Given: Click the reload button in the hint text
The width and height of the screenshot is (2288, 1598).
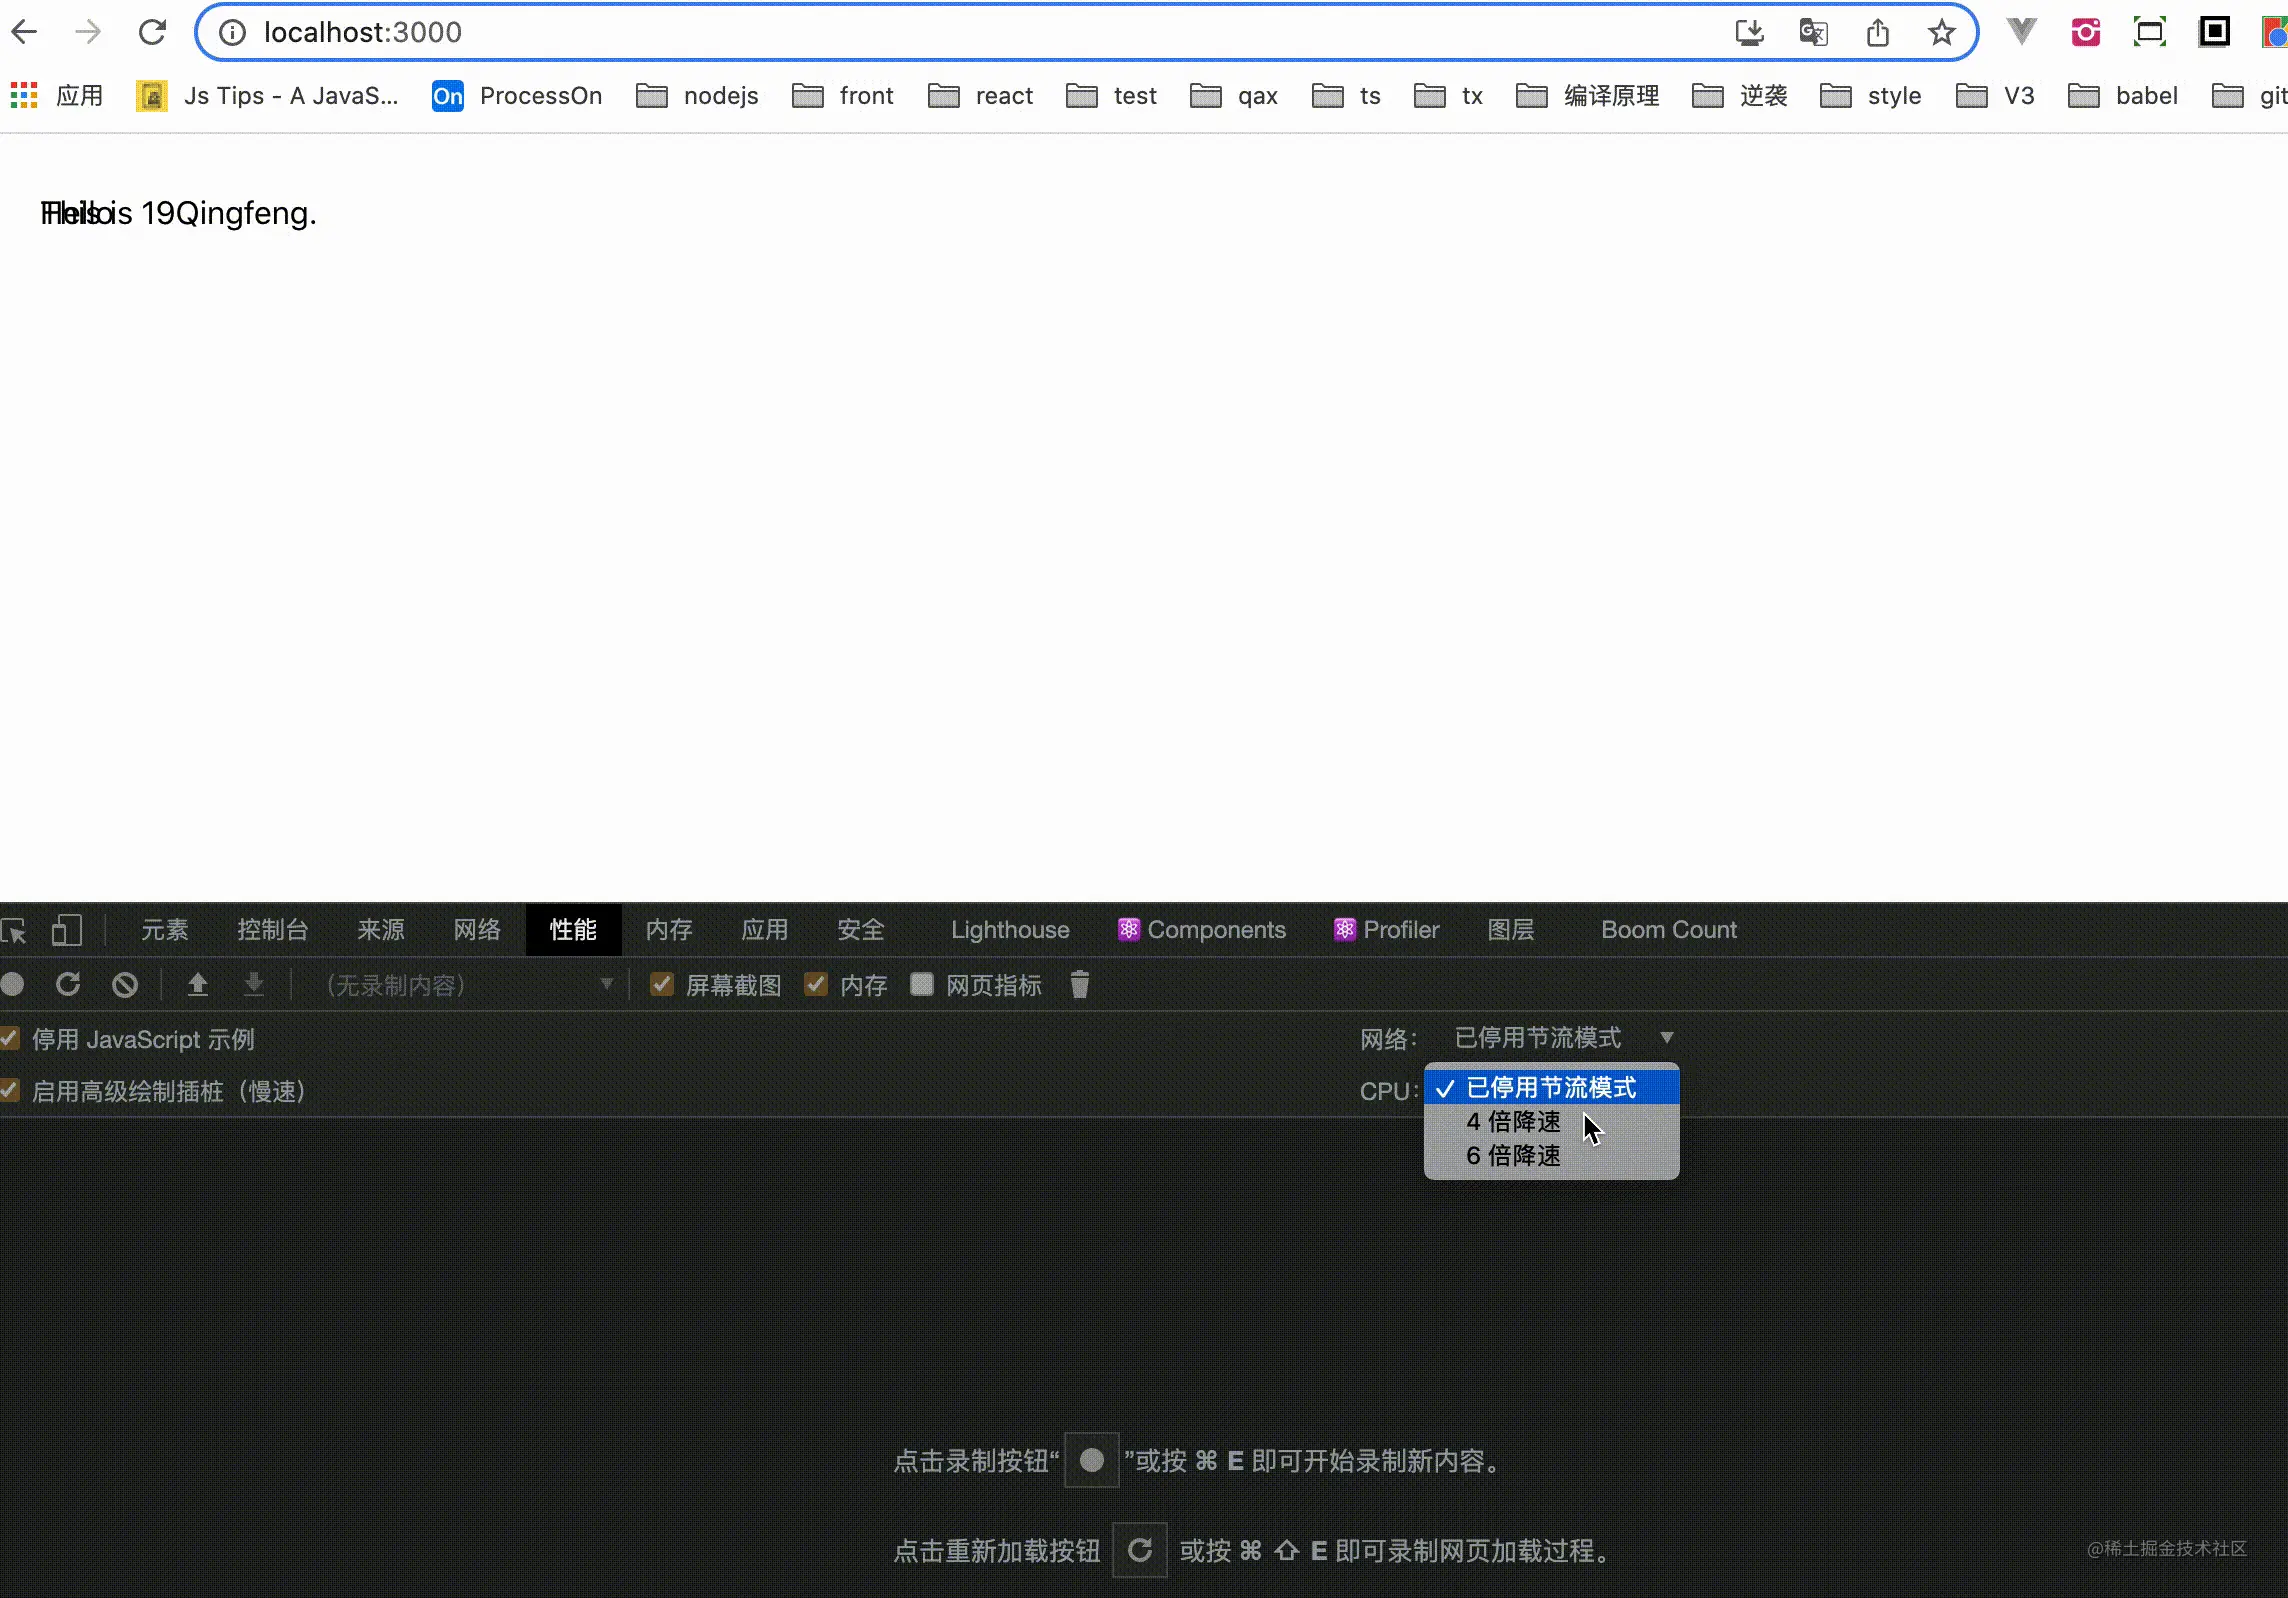Looking at the screenshot, I should (x=1140, y=1551).
